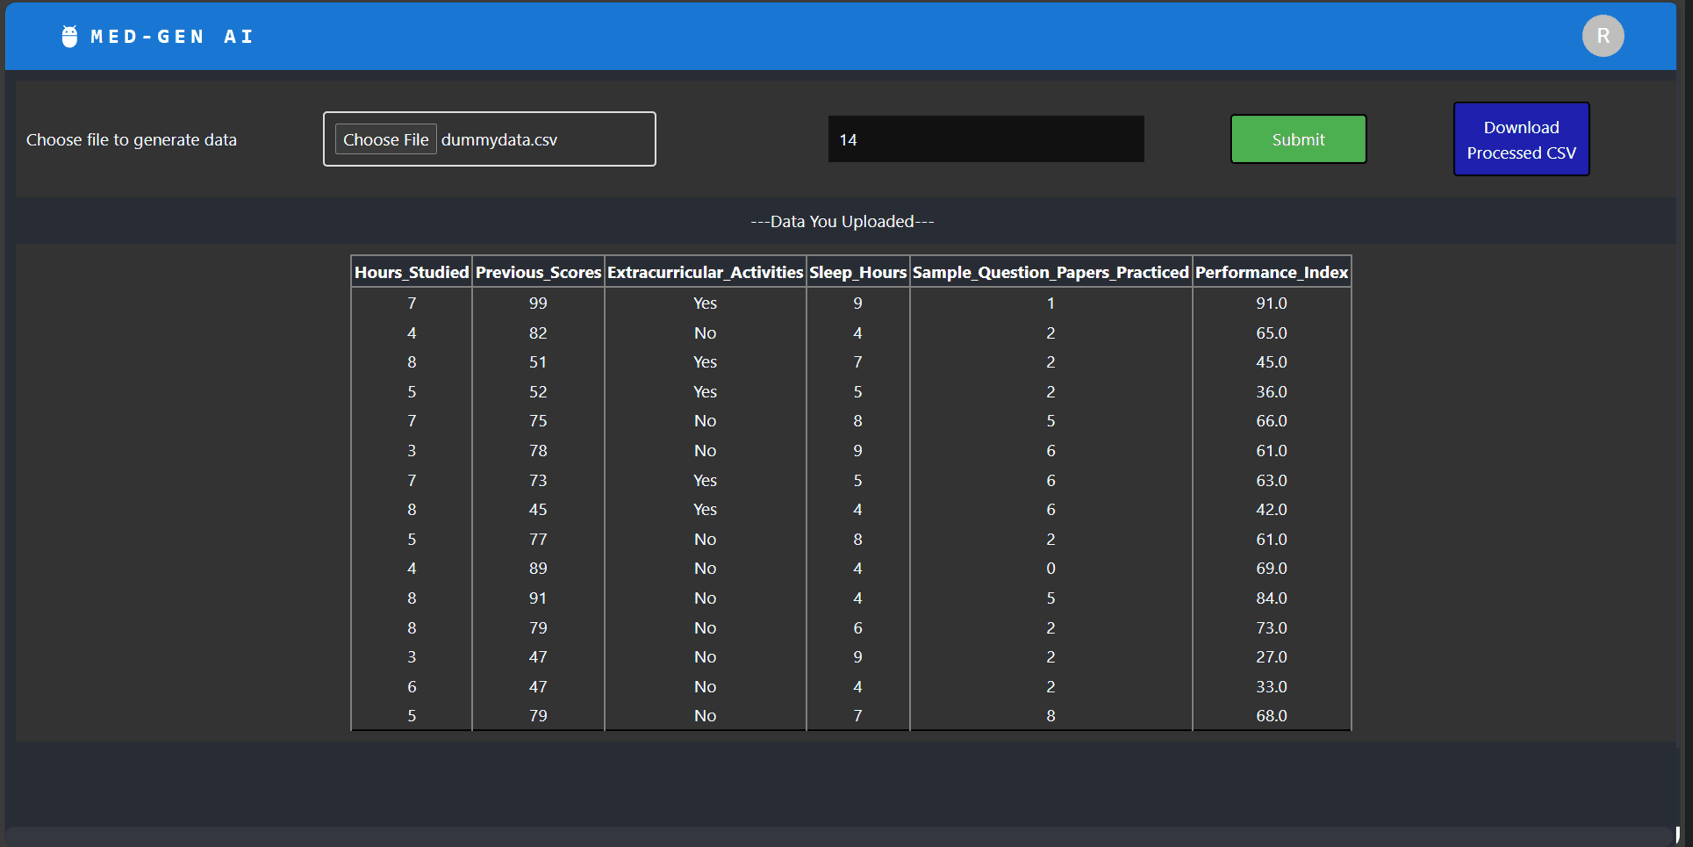Select the Sleep_Hours column header
Screen dimensions: 1693x847
(x=857, y=272)
